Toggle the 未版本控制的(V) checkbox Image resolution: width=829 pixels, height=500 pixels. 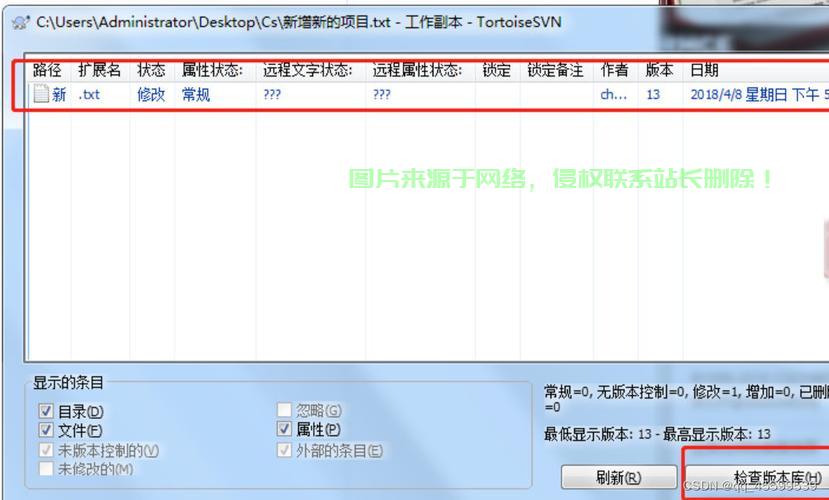46,450
